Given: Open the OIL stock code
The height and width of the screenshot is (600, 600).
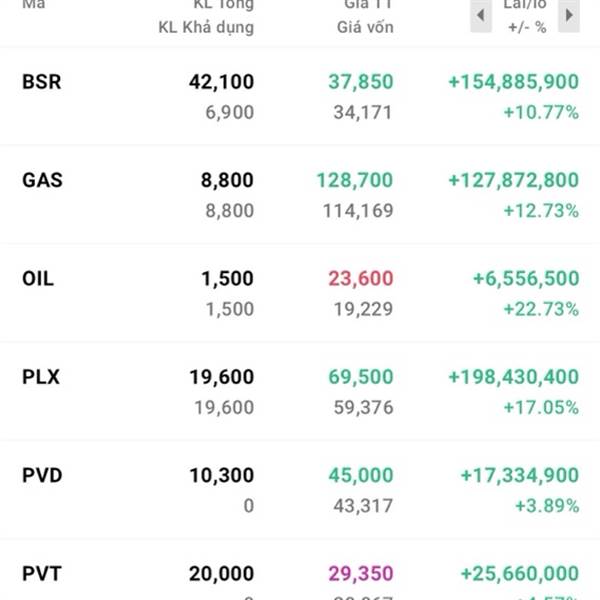Looking at the screenshot, I should coord(38,278).
